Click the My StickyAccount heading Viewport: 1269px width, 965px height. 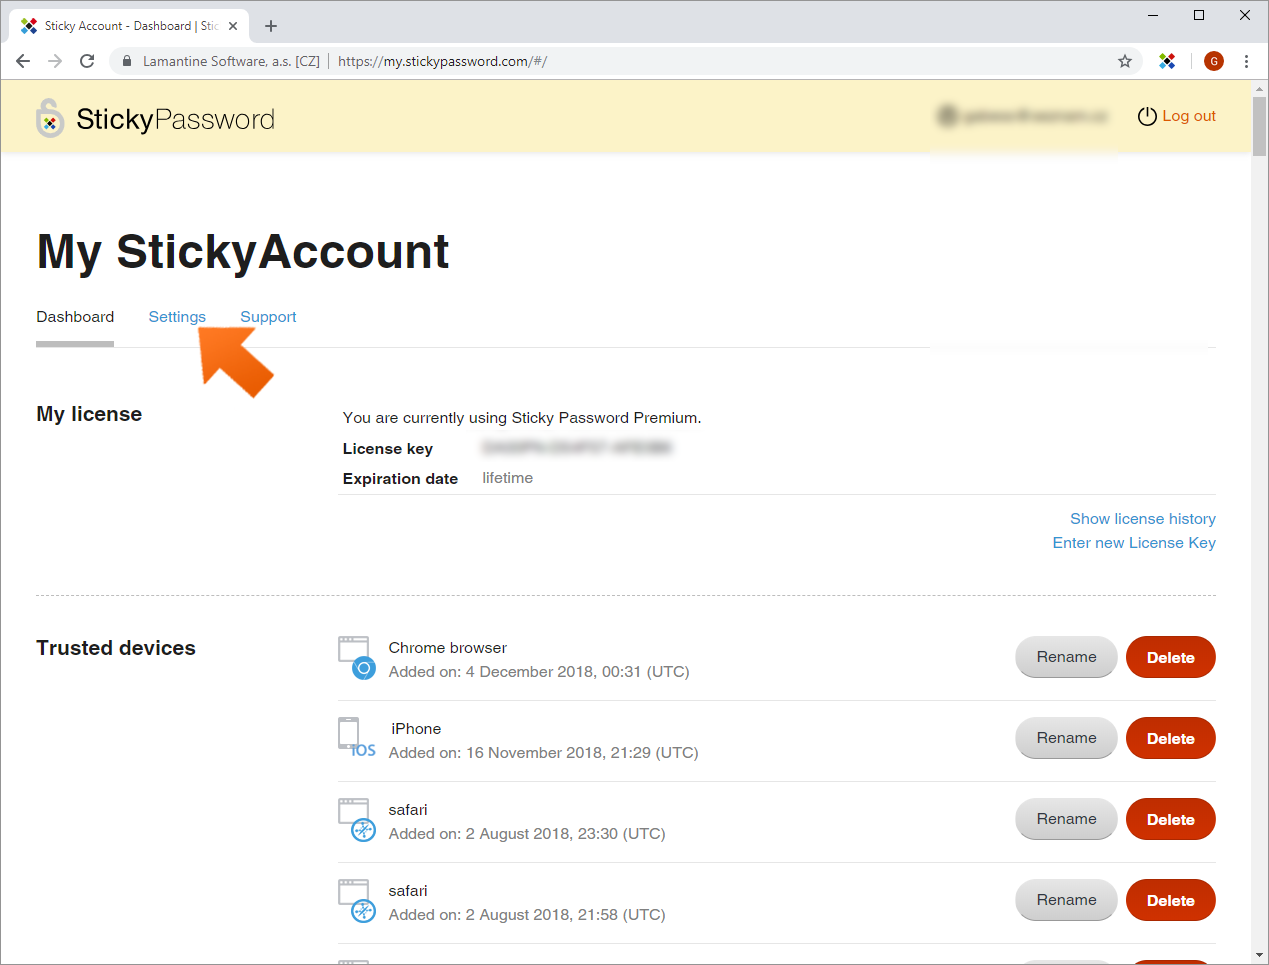[243, 251]
